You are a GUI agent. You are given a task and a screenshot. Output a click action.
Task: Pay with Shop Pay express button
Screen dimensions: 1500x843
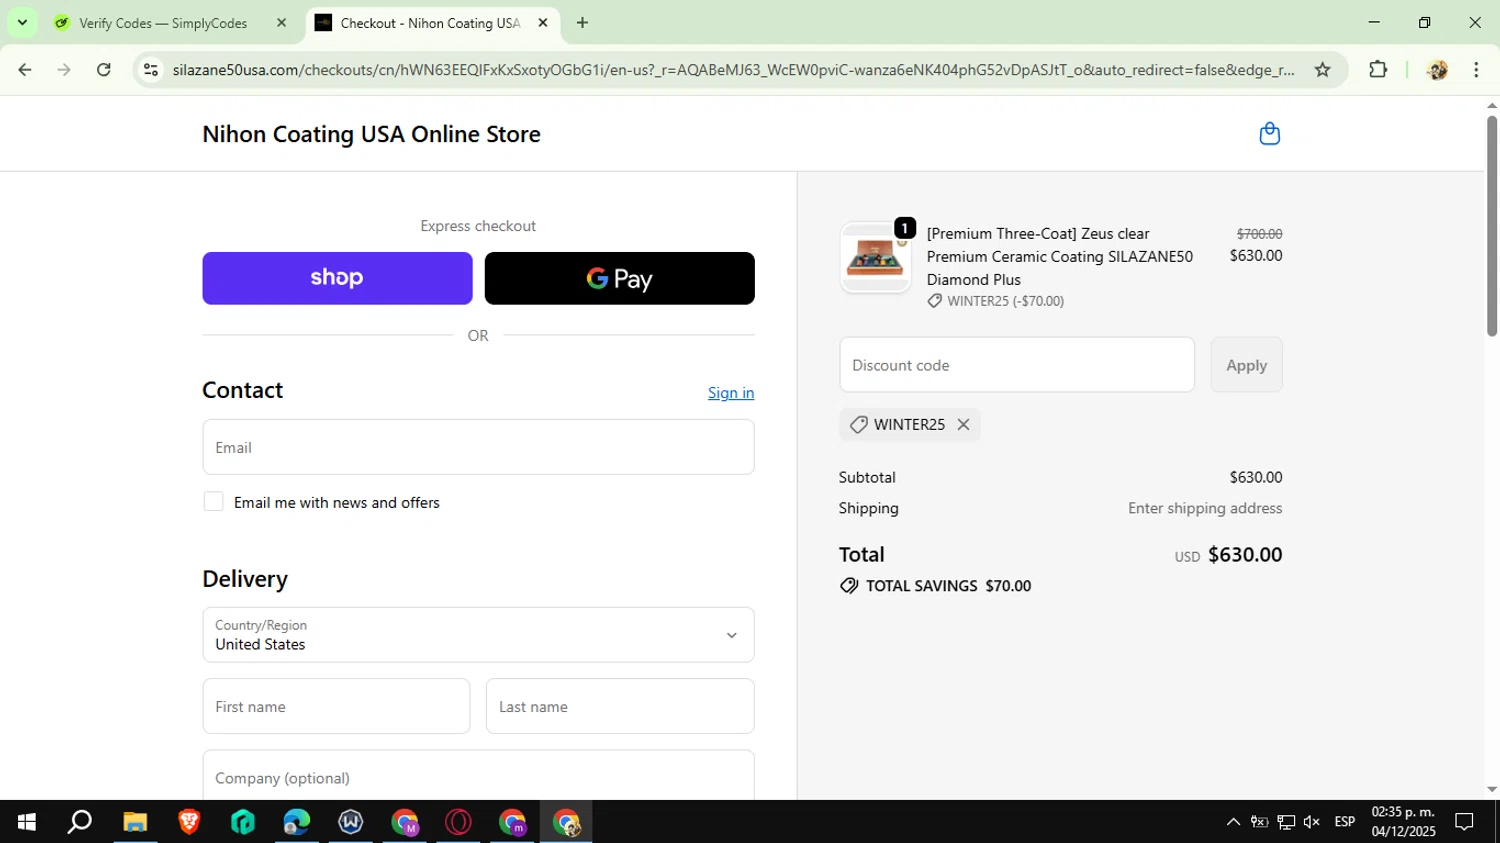tap(337, 278)
